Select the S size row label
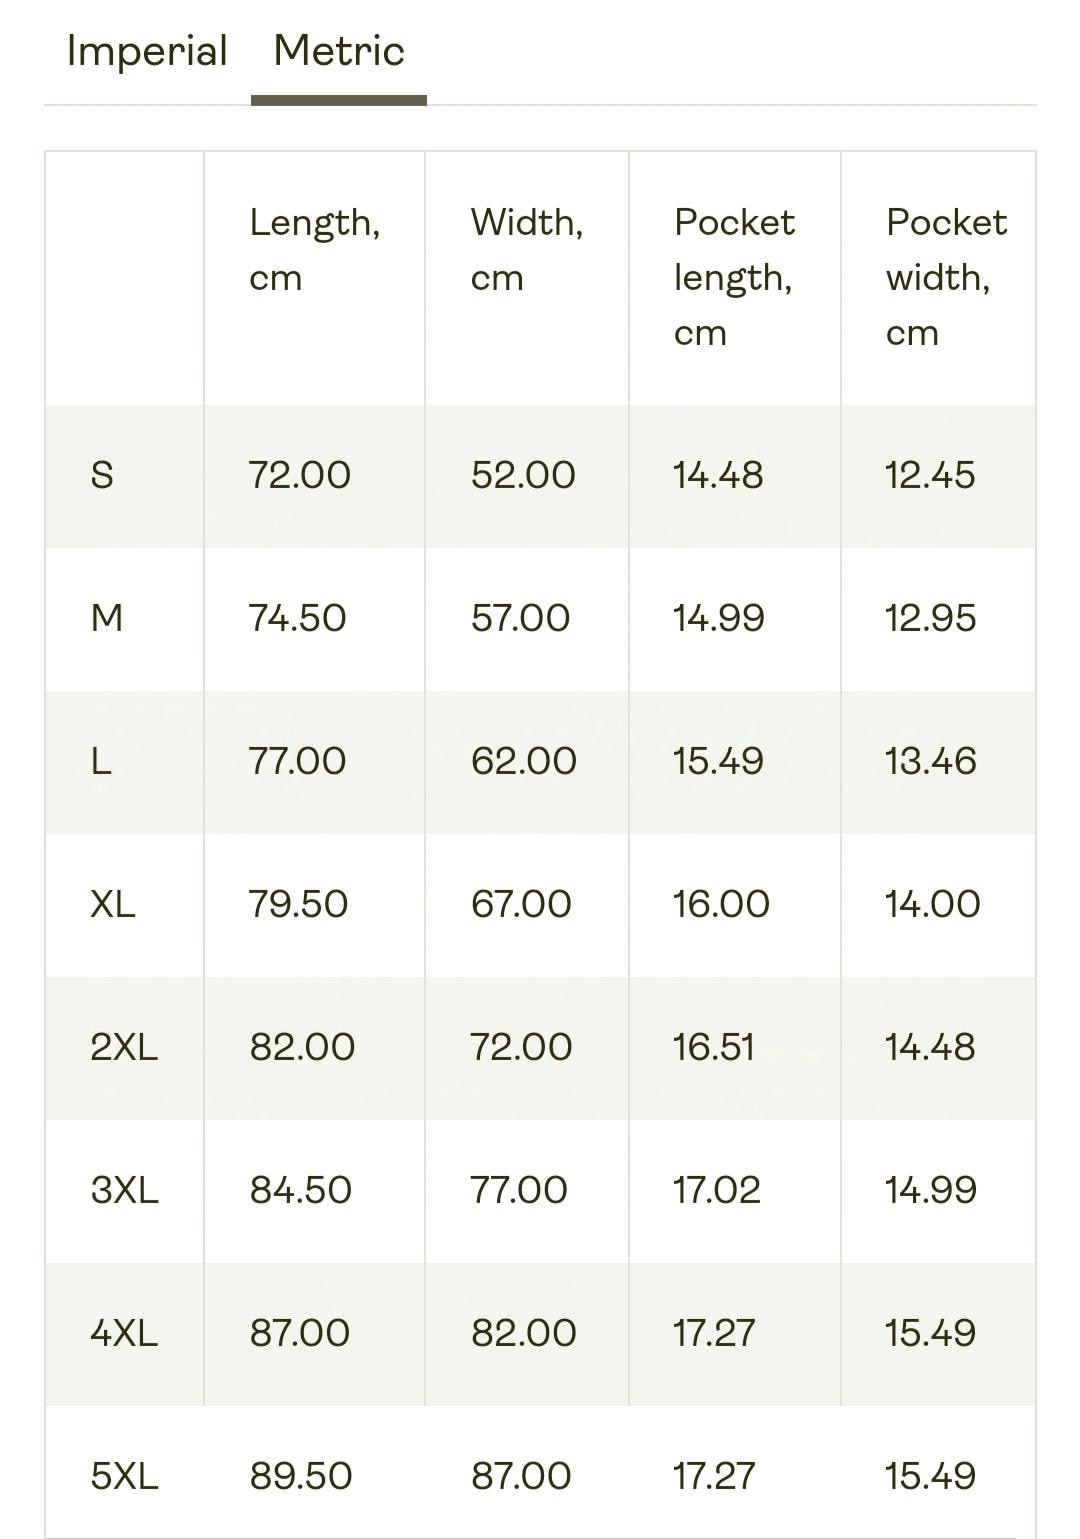Viewport: 1080px width, 1539px height. pos(102,475)
